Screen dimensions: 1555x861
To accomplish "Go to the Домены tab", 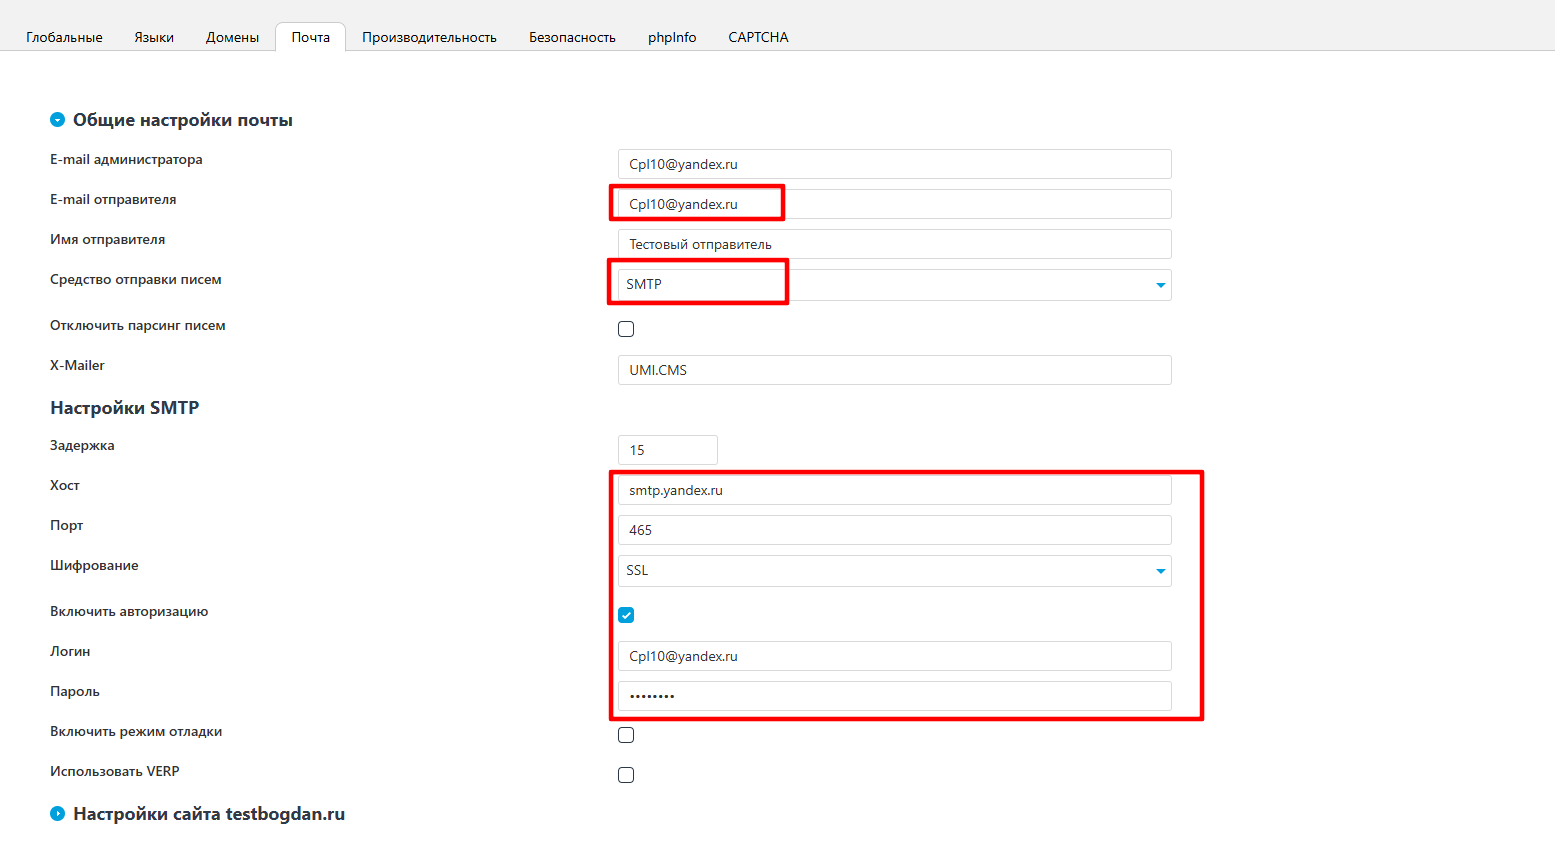I will (232, 37).
